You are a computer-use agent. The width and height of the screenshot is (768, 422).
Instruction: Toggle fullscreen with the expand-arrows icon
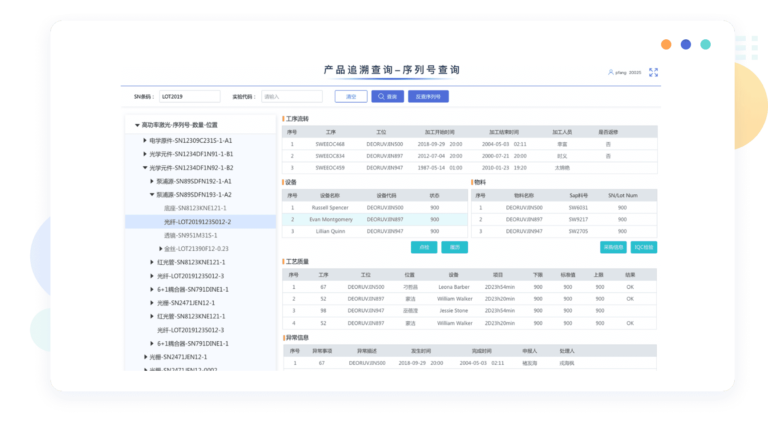tap(653, 72)
